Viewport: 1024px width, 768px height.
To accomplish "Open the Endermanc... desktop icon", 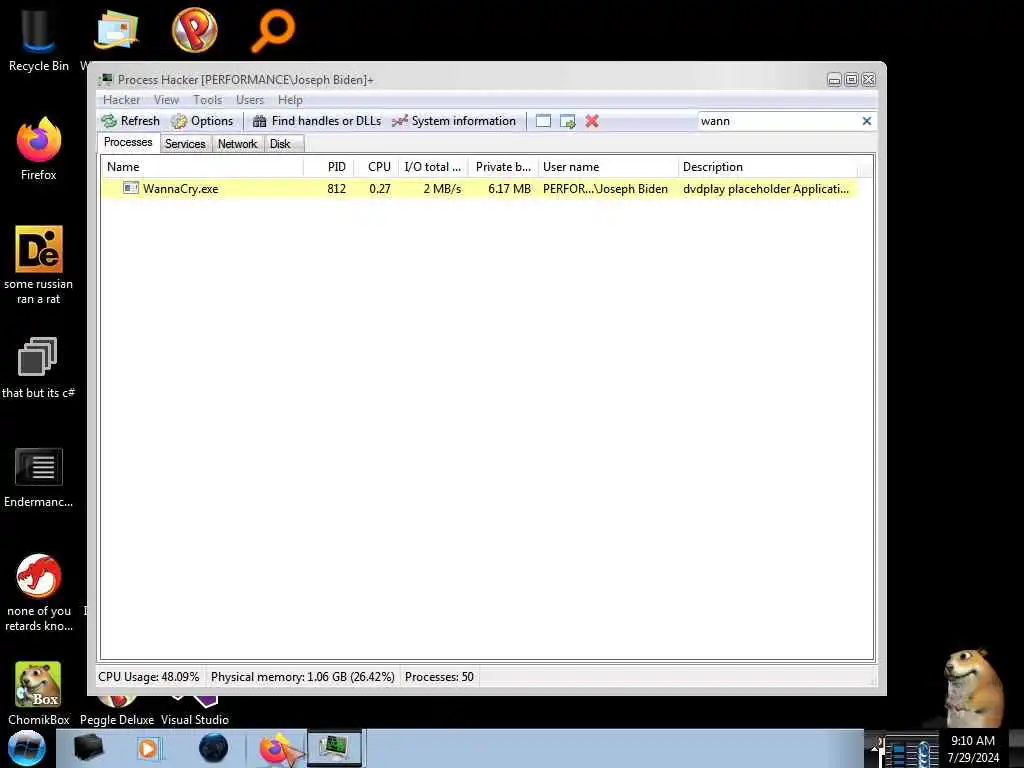I will 39,477.
